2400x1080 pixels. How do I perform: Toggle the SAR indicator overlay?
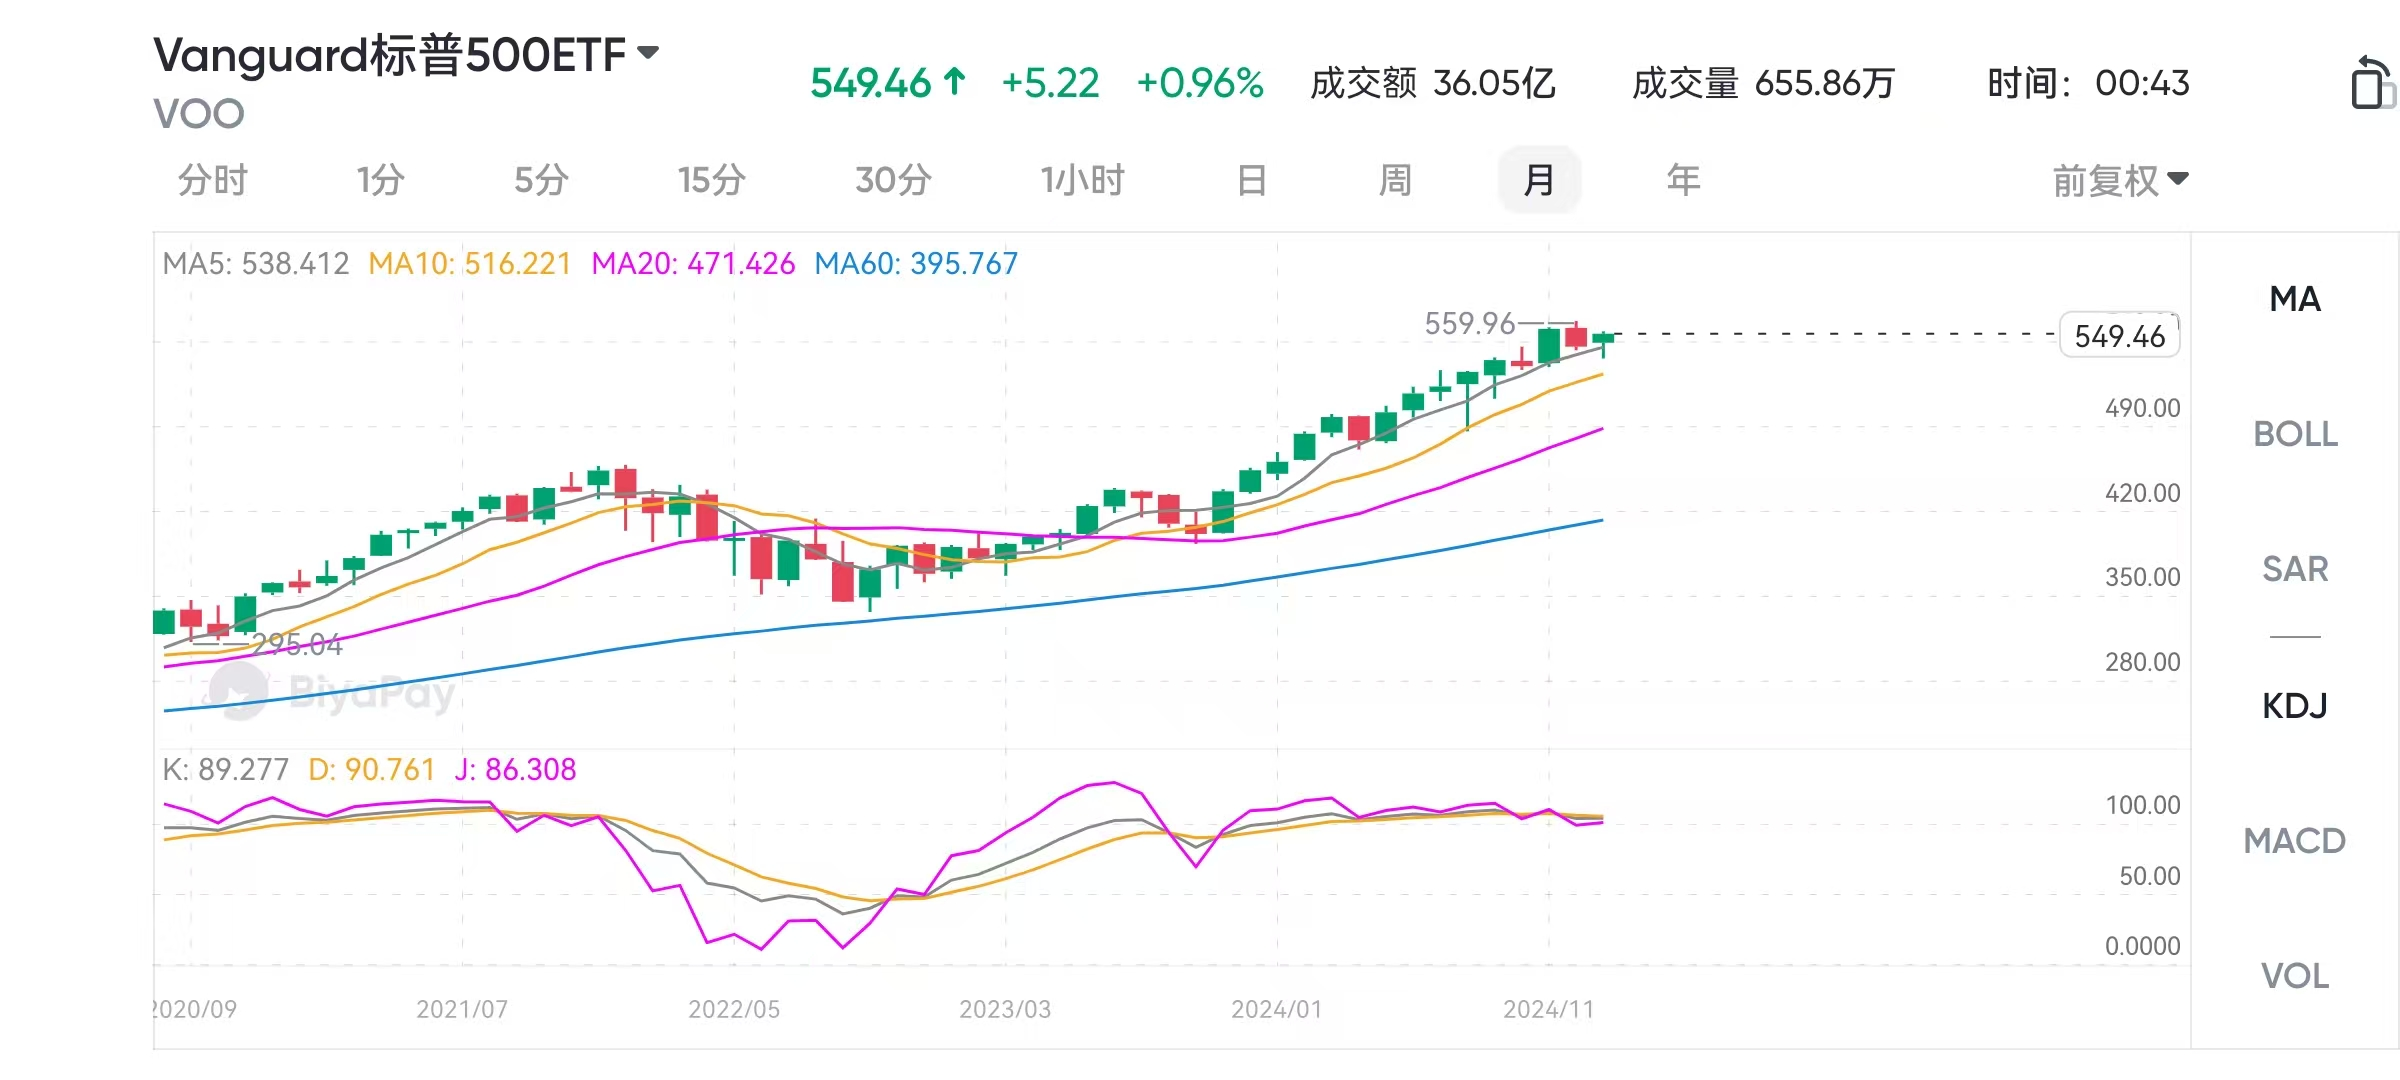pos(2295,569)
